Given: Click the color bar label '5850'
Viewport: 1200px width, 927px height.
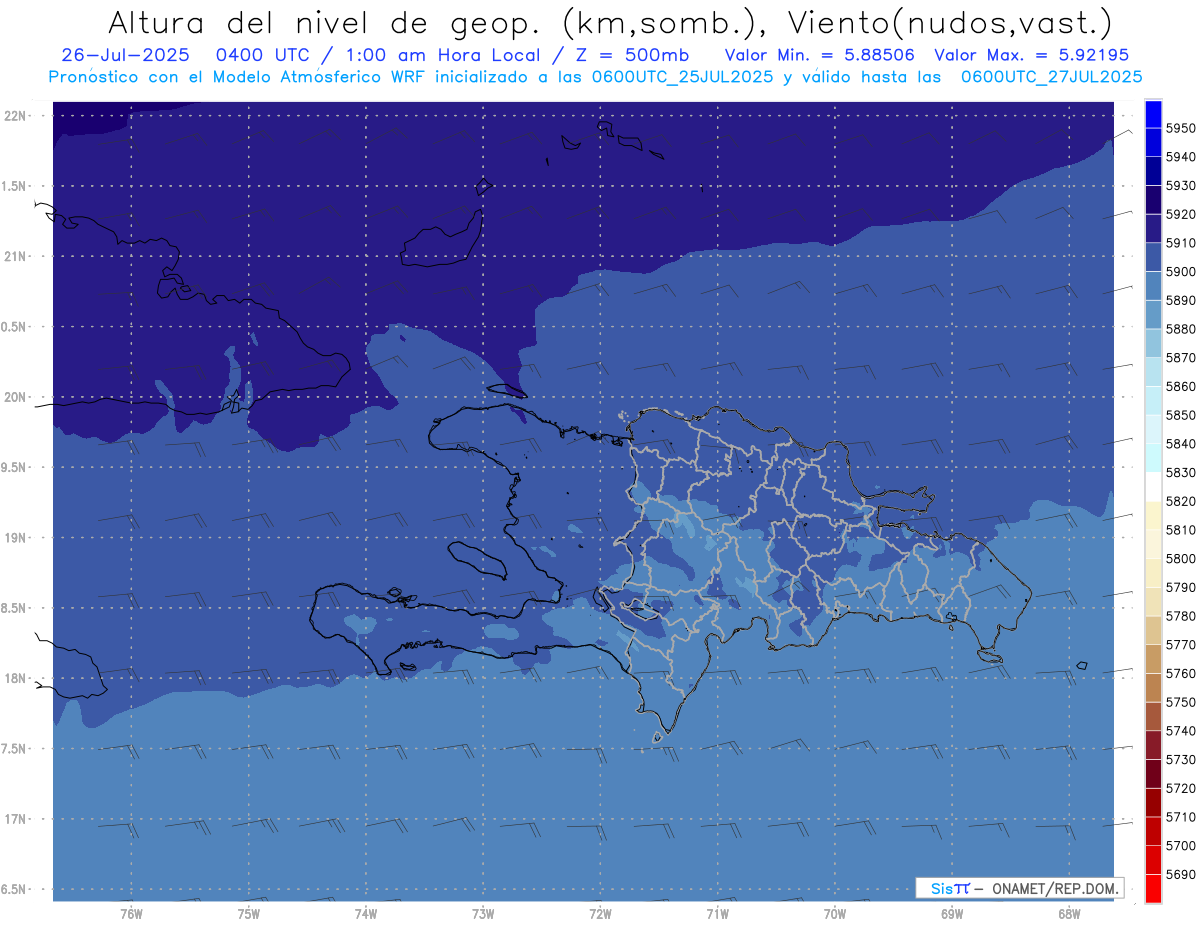Looking at the screenshot, I should coord(1181,415).
